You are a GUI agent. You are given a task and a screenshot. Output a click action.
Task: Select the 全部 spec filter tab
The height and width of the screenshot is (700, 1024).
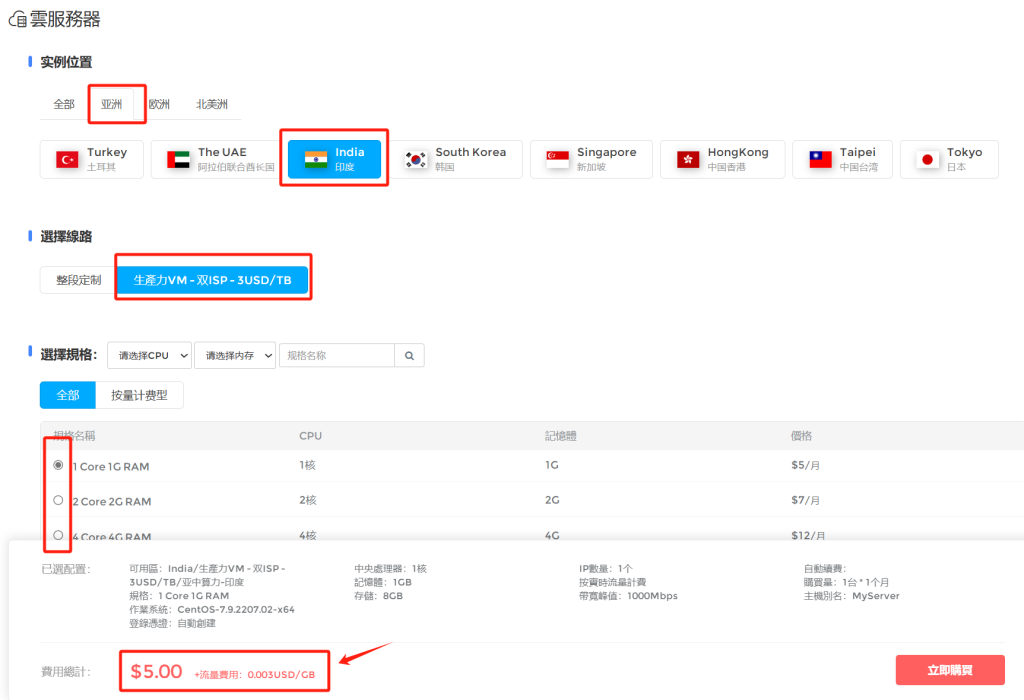pos(68,395)
